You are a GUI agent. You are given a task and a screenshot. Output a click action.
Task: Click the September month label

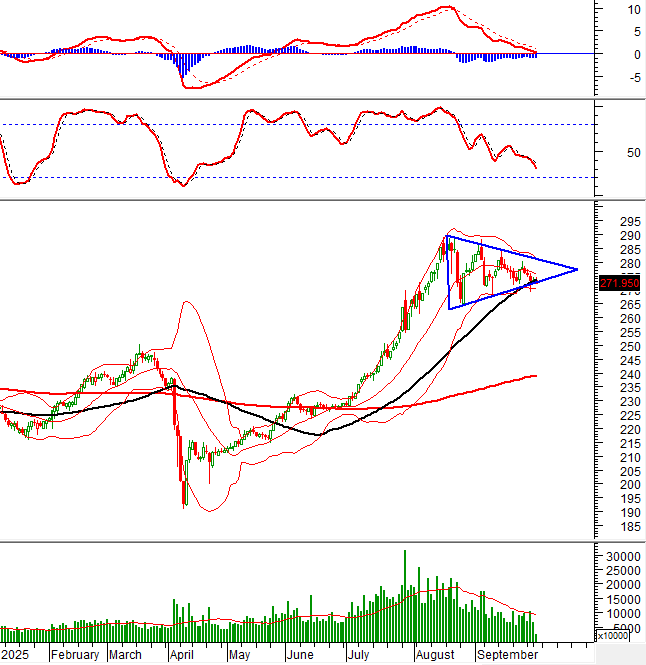506,655
